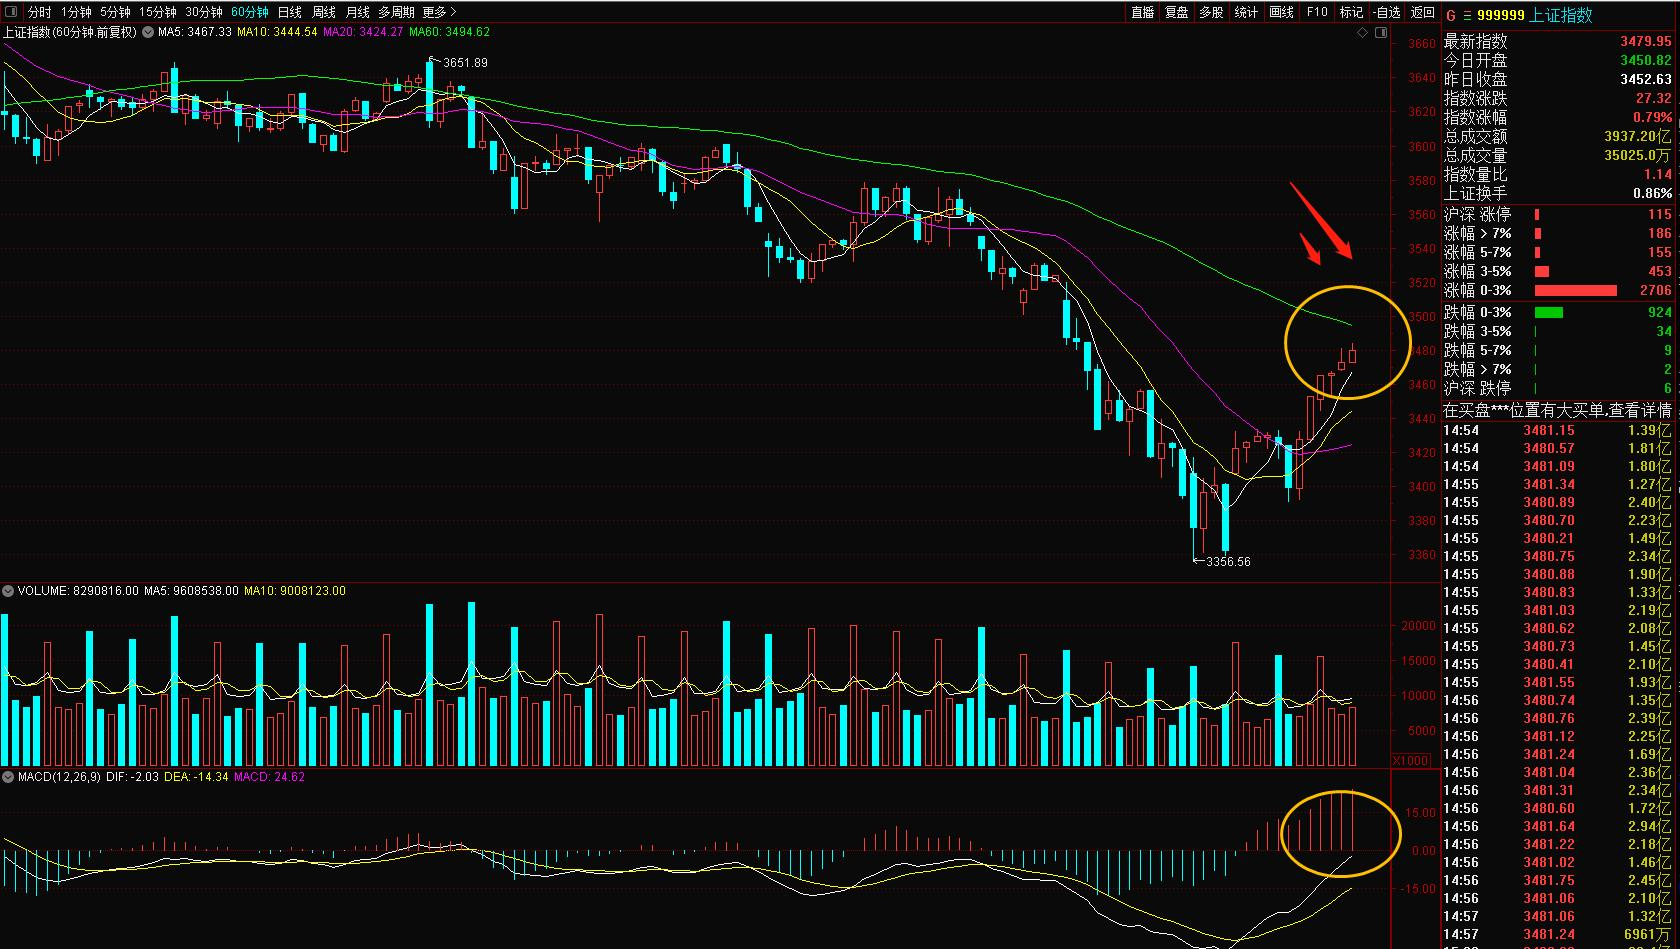The width and height of the screenshot is (1680, 949).
Task: Toggle 多股 multi-stock view
Action: [1211, 12]
